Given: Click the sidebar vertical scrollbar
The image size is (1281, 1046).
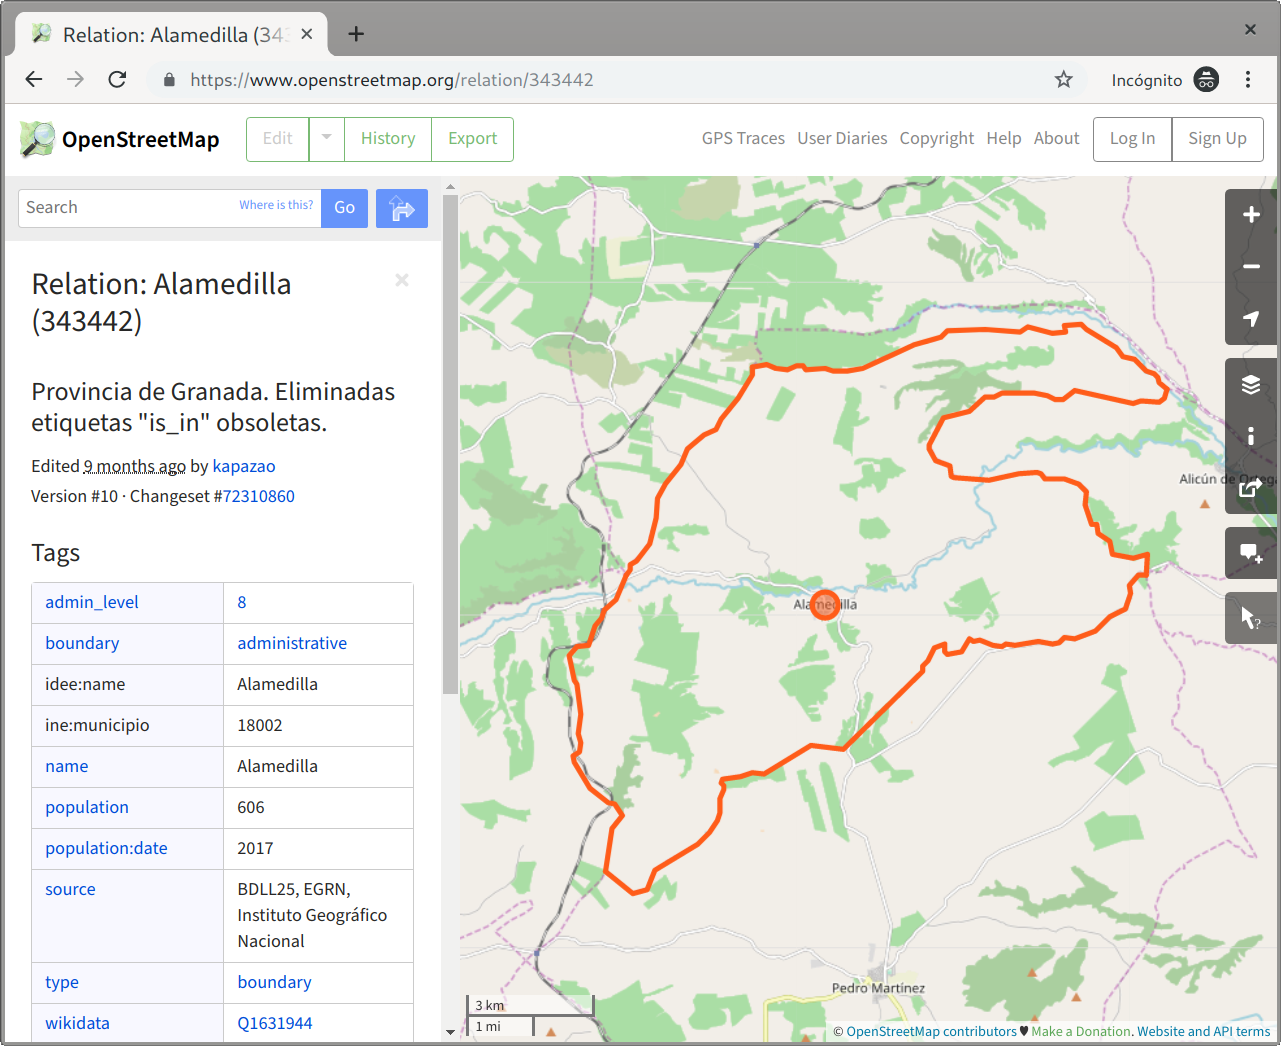Looking at the screenshot, I should [x=450, y=444].
